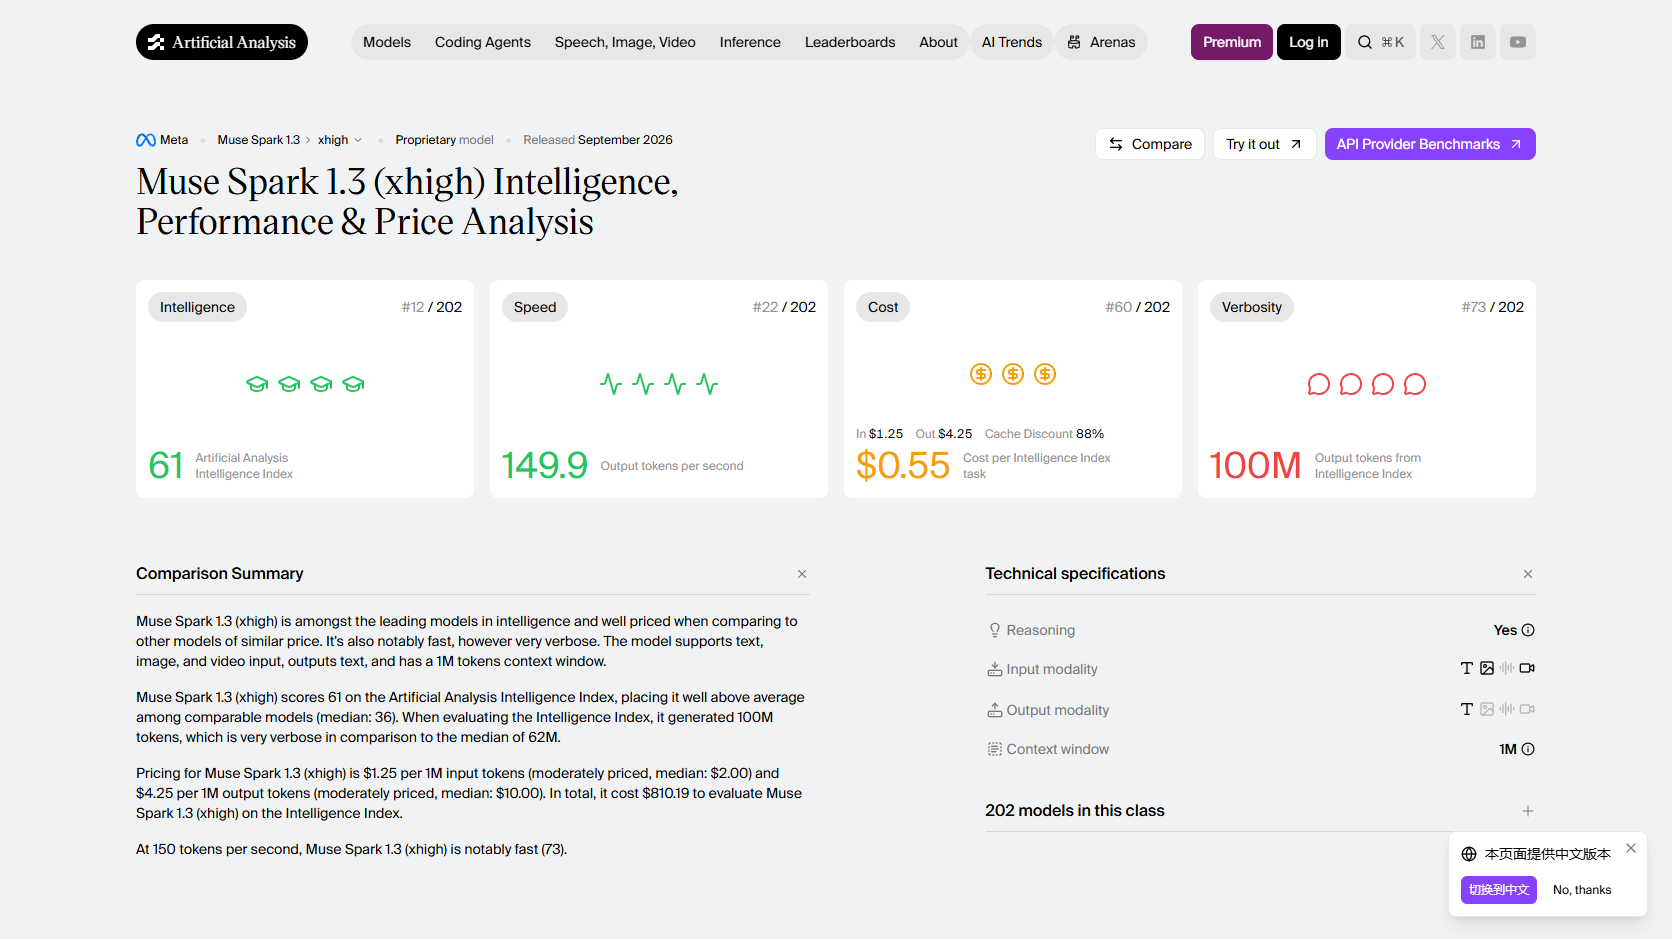Open the Leaderboards menu
This screenshot has width=1672, height=941.
pos(850,42)
